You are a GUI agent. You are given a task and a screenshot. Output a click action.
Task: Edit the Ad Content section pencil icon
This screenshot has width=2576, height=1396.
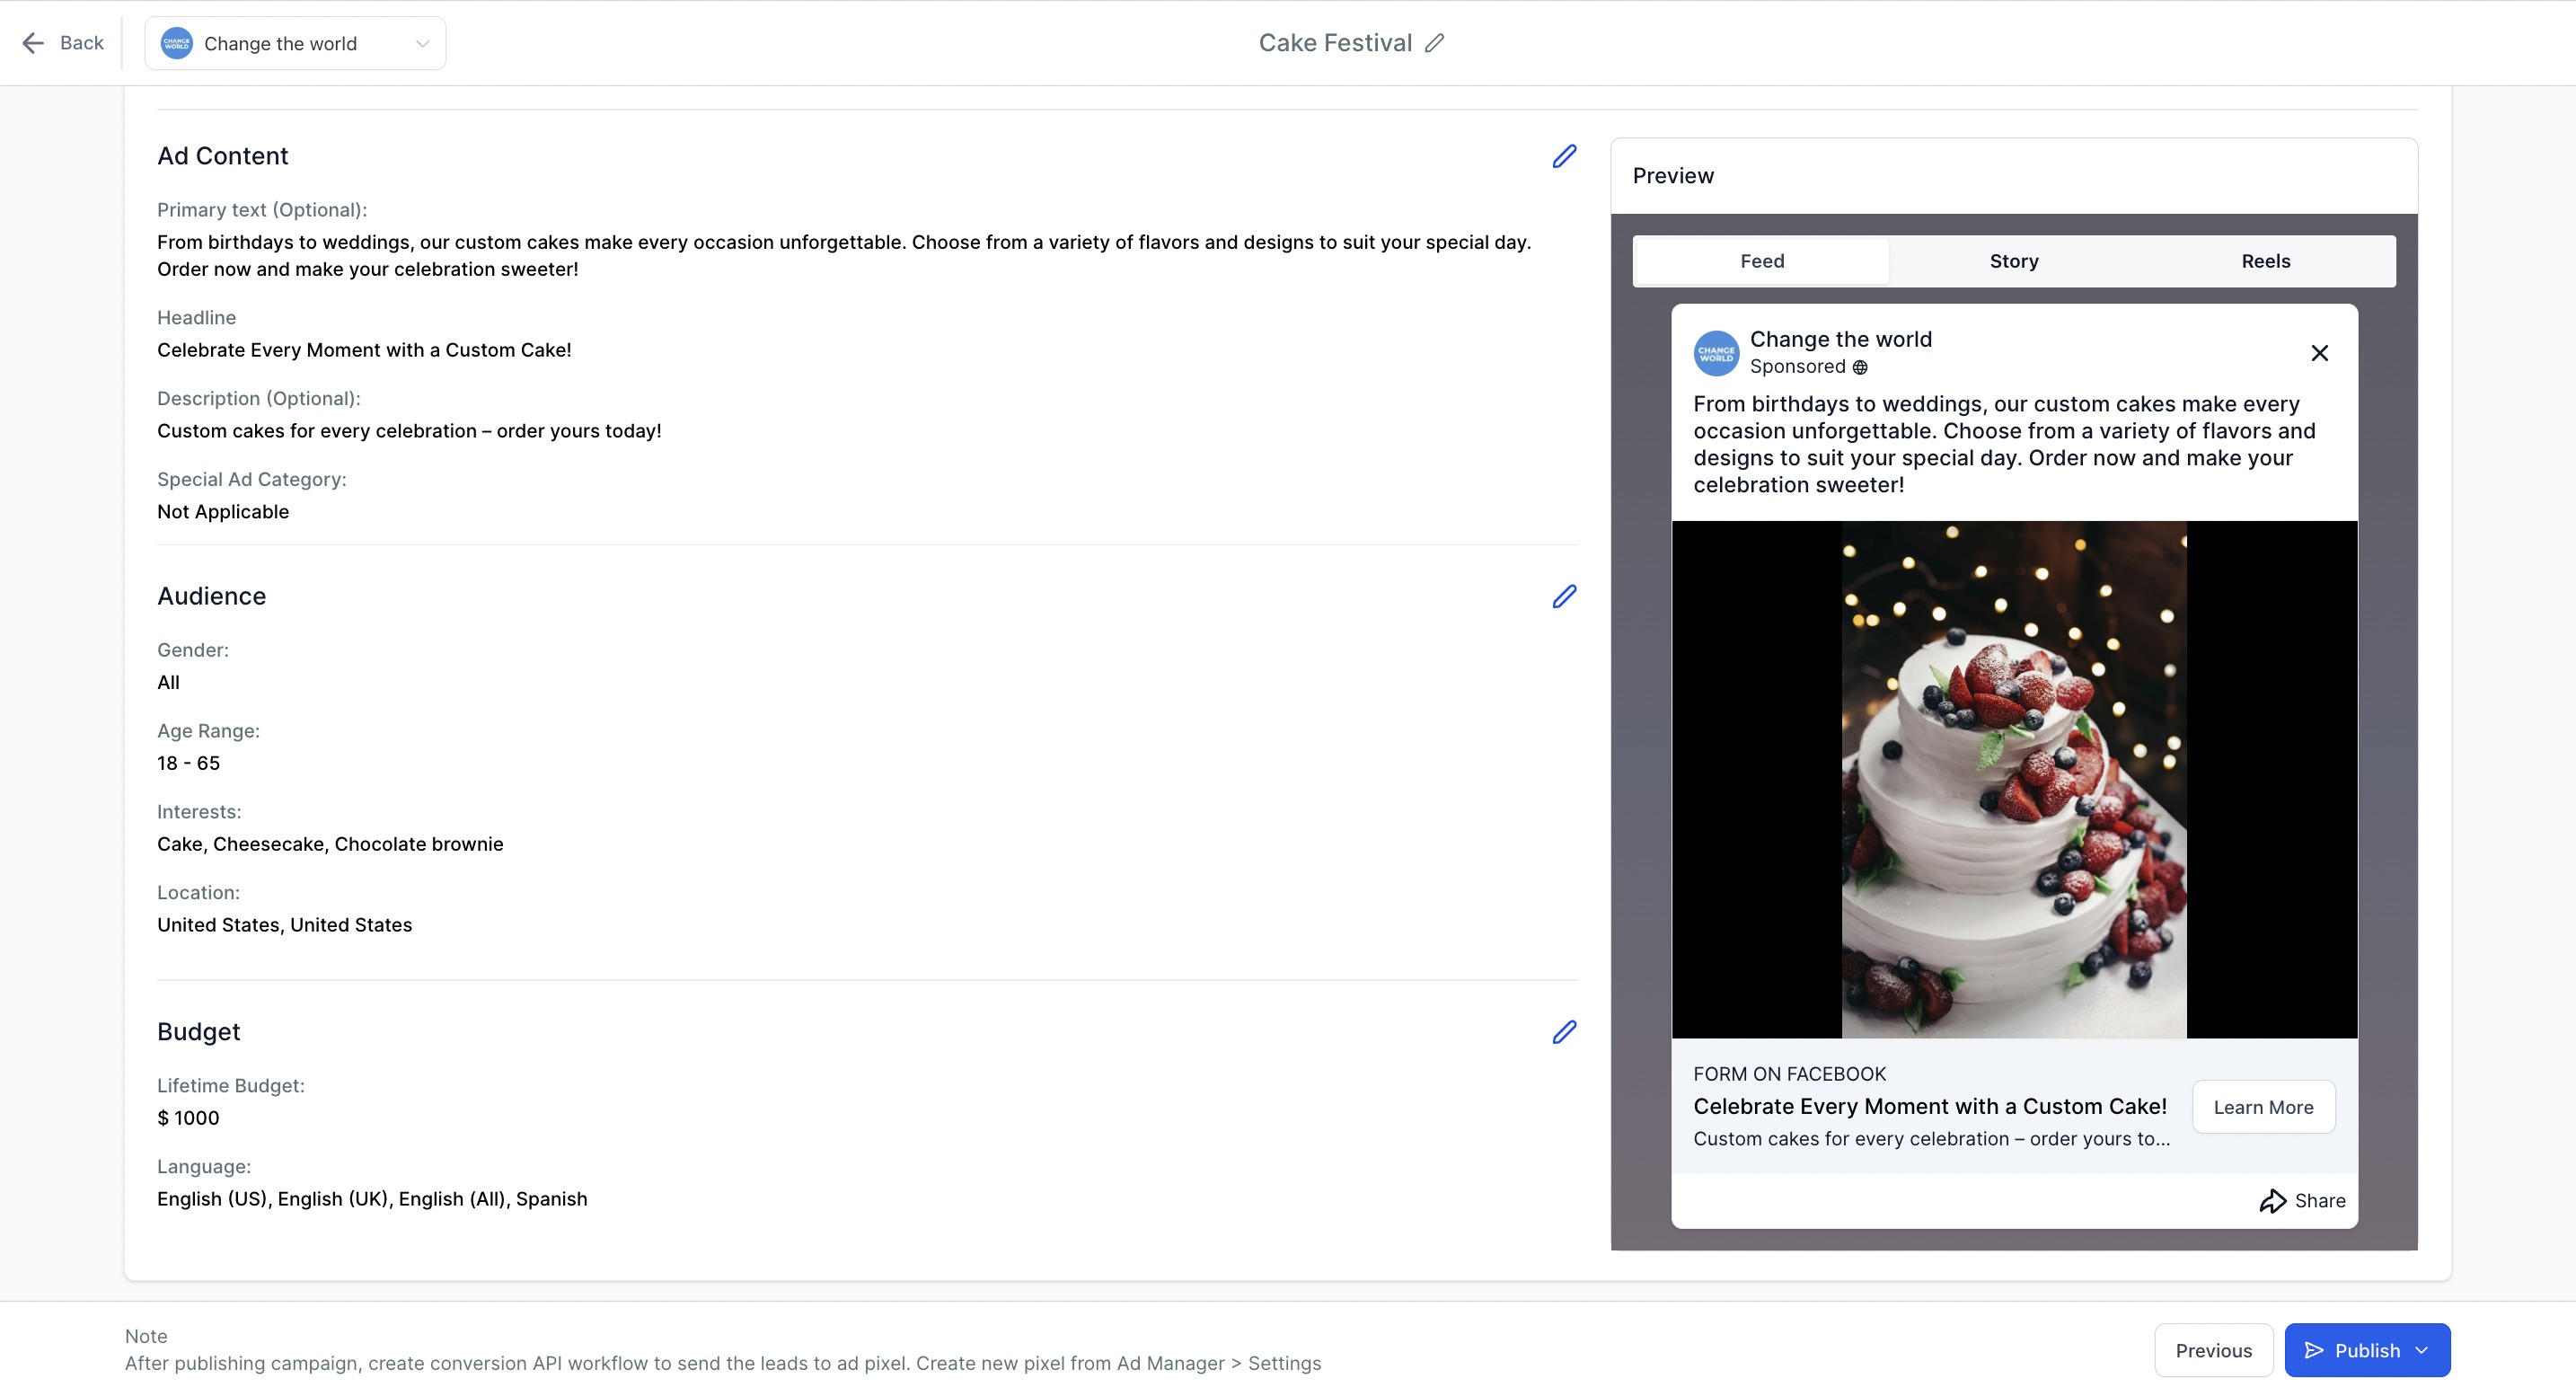1564,156
